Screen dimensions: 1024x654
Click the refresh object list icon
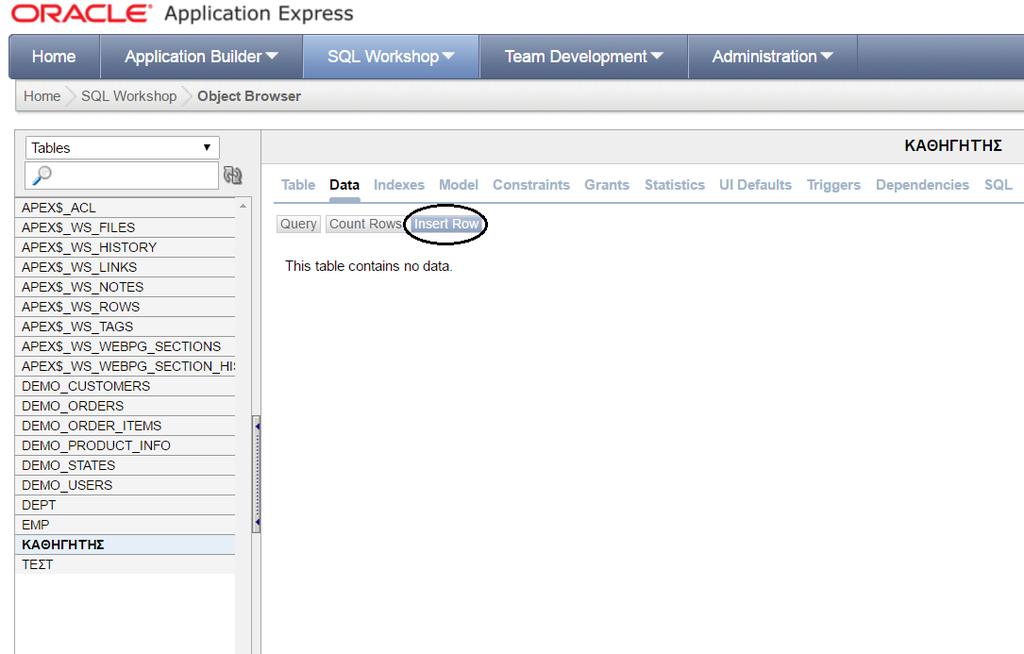point(232,175)
